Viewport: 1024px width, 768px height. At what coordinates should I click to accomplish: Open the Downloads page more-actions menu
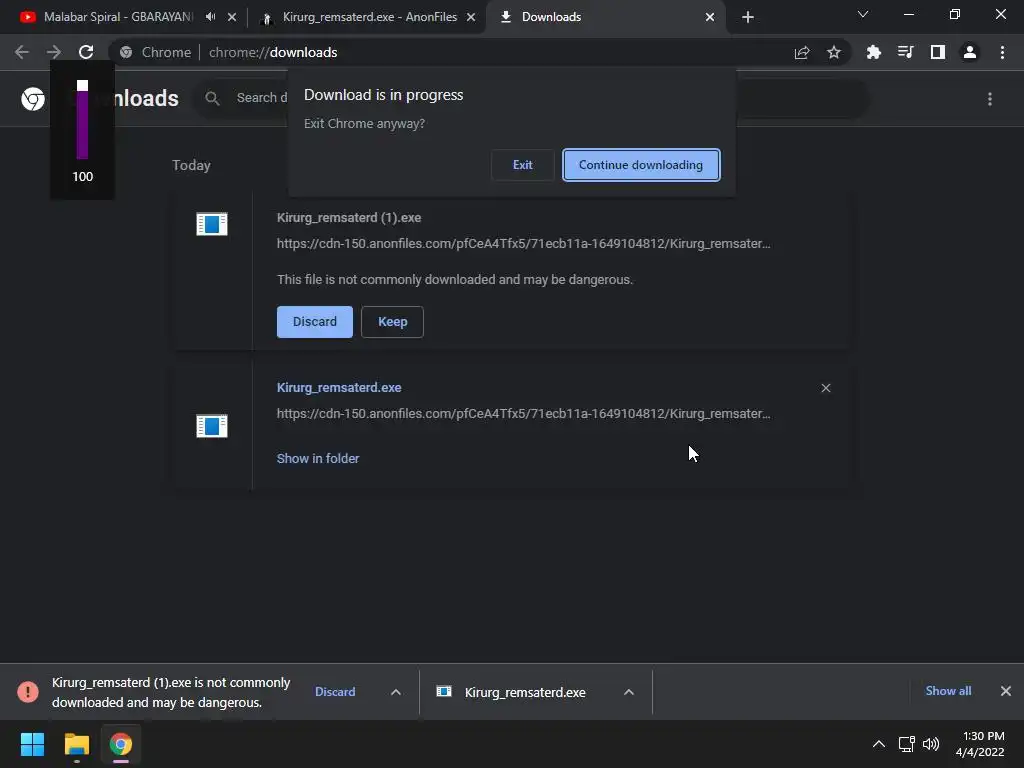[990, 99]
